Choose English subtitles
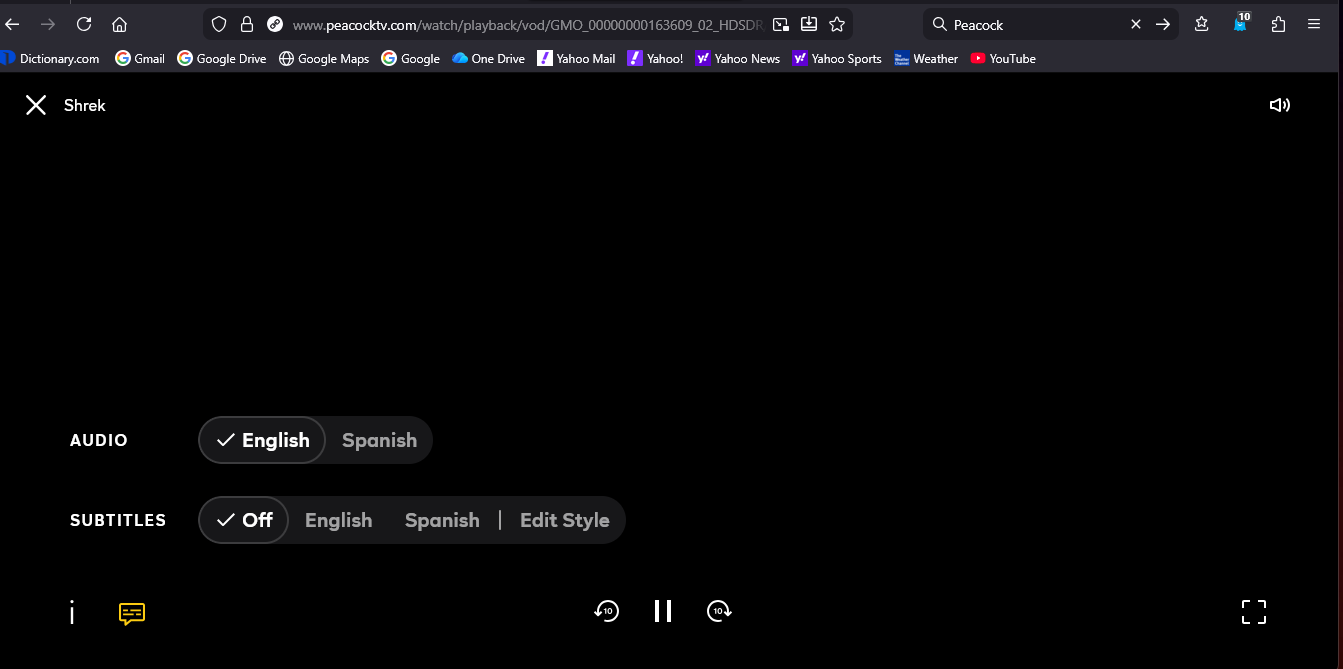 (x=338, y=520)
